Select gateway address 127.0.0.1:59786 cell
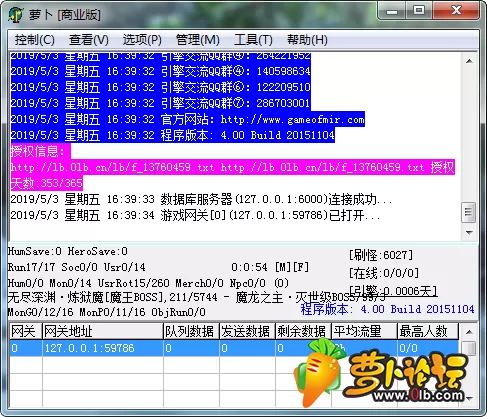 pyautogui.click(x=103, y=348)
